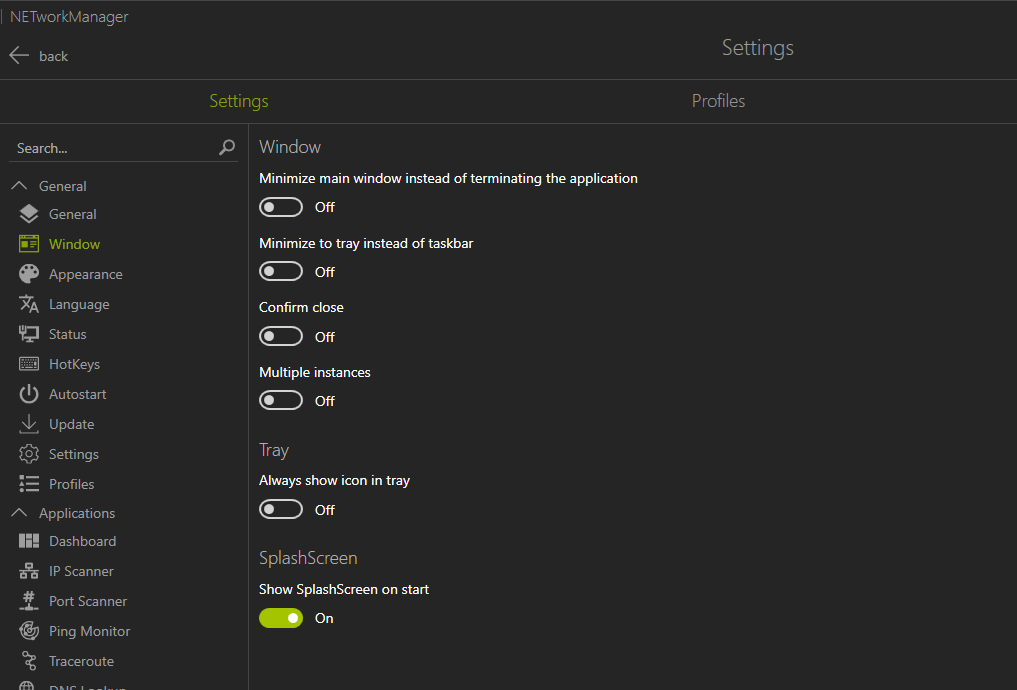
Task: Collapse the Applications sidebar group
Action: 19,513
